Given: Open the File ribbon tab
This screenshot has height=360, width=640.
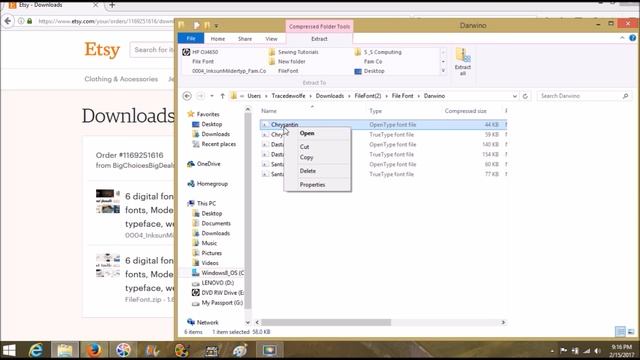Looking at the screenshot, I should pos(191,38).
